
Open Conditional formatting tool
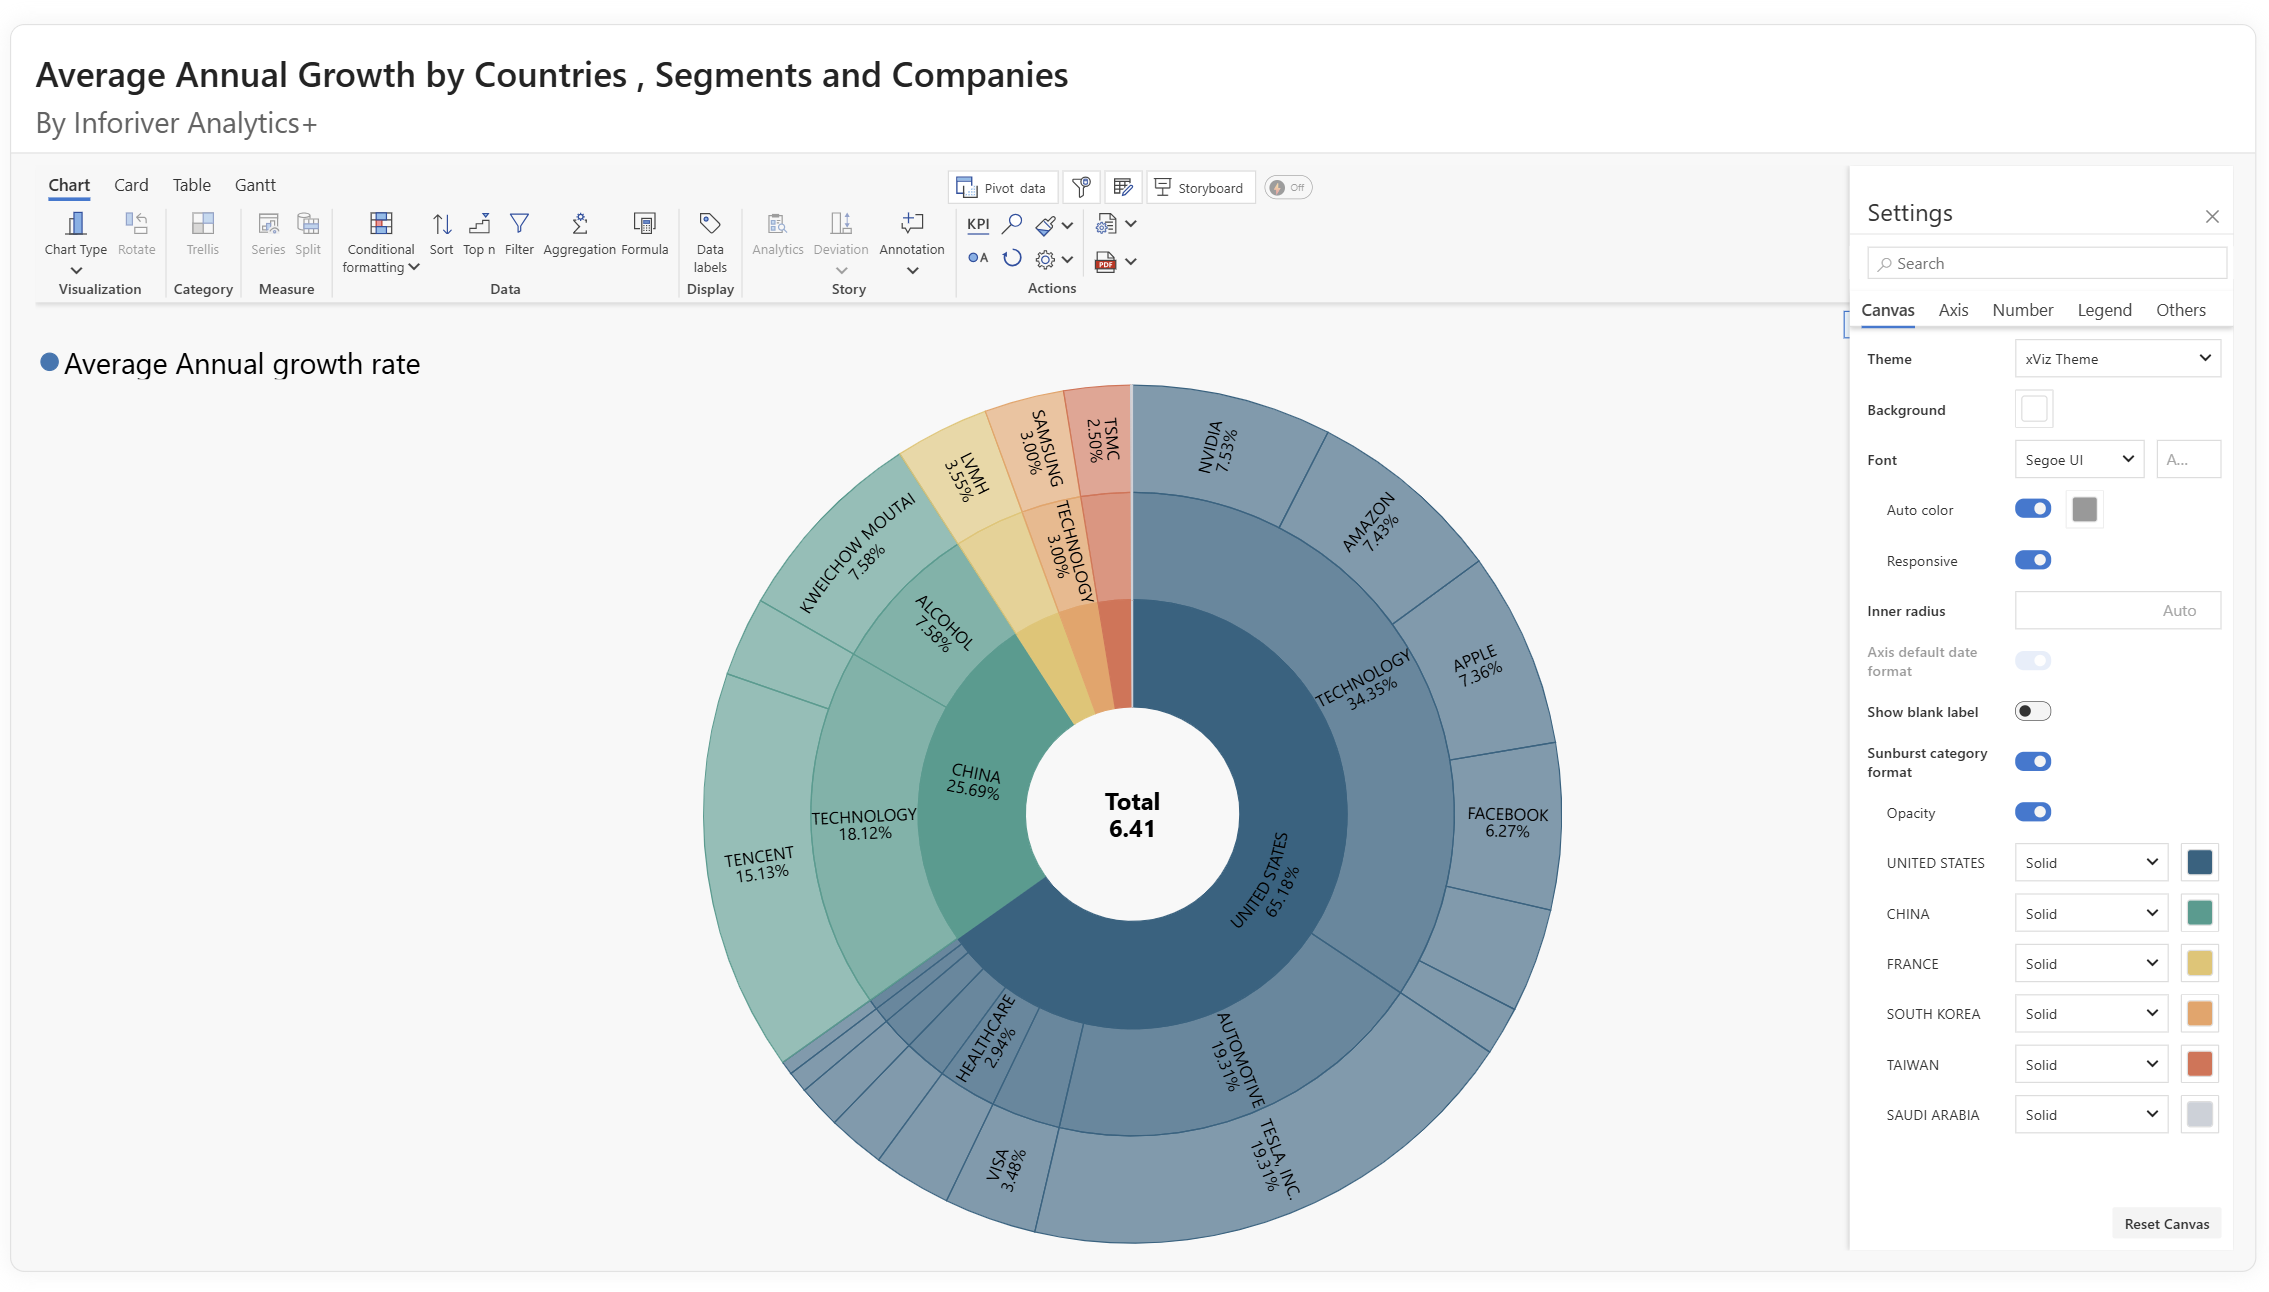tap(381, 224)
